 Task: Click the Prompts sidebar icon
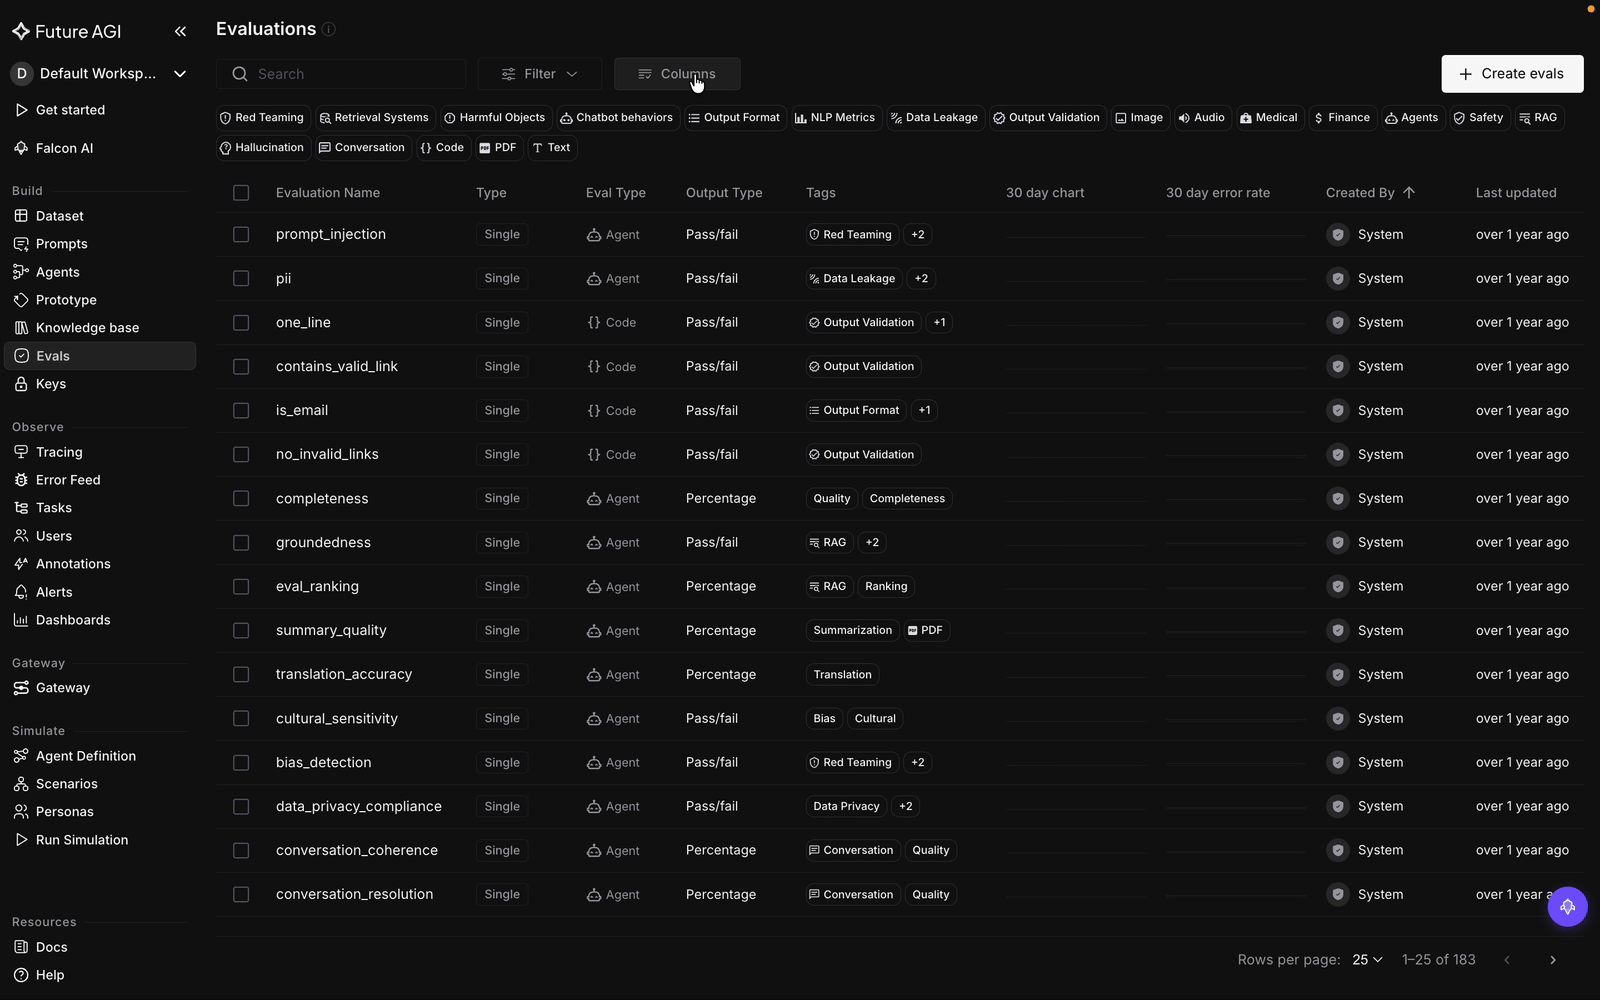(21, 244)
